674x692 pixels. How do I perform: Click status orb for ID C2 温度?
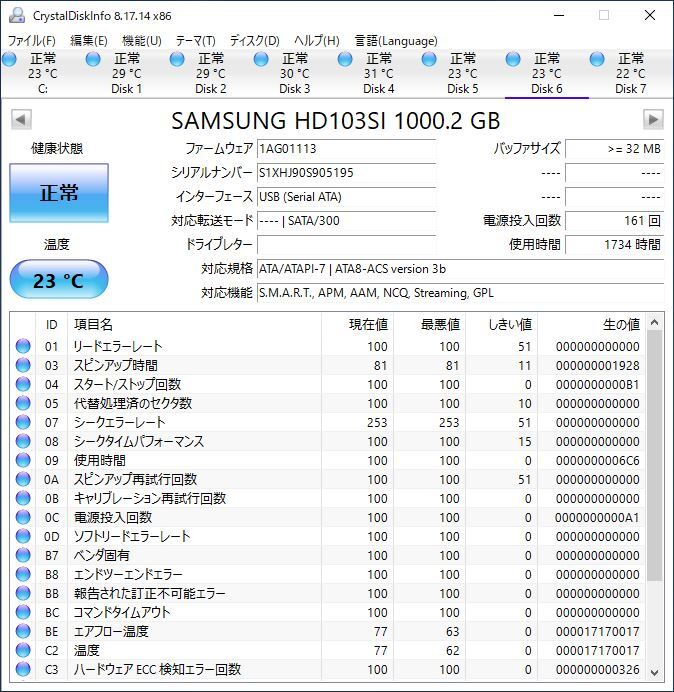point(23,650)
